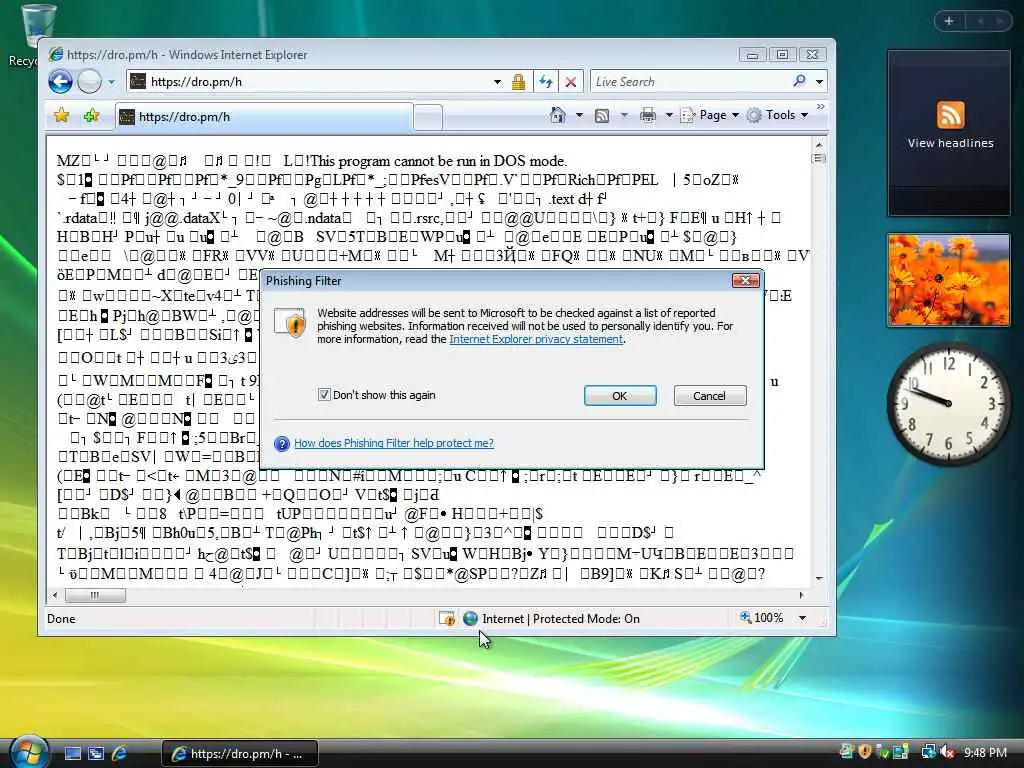Close the Phishing Filter dialog
Screen dimensions: 1024x768
coord(745,281)
